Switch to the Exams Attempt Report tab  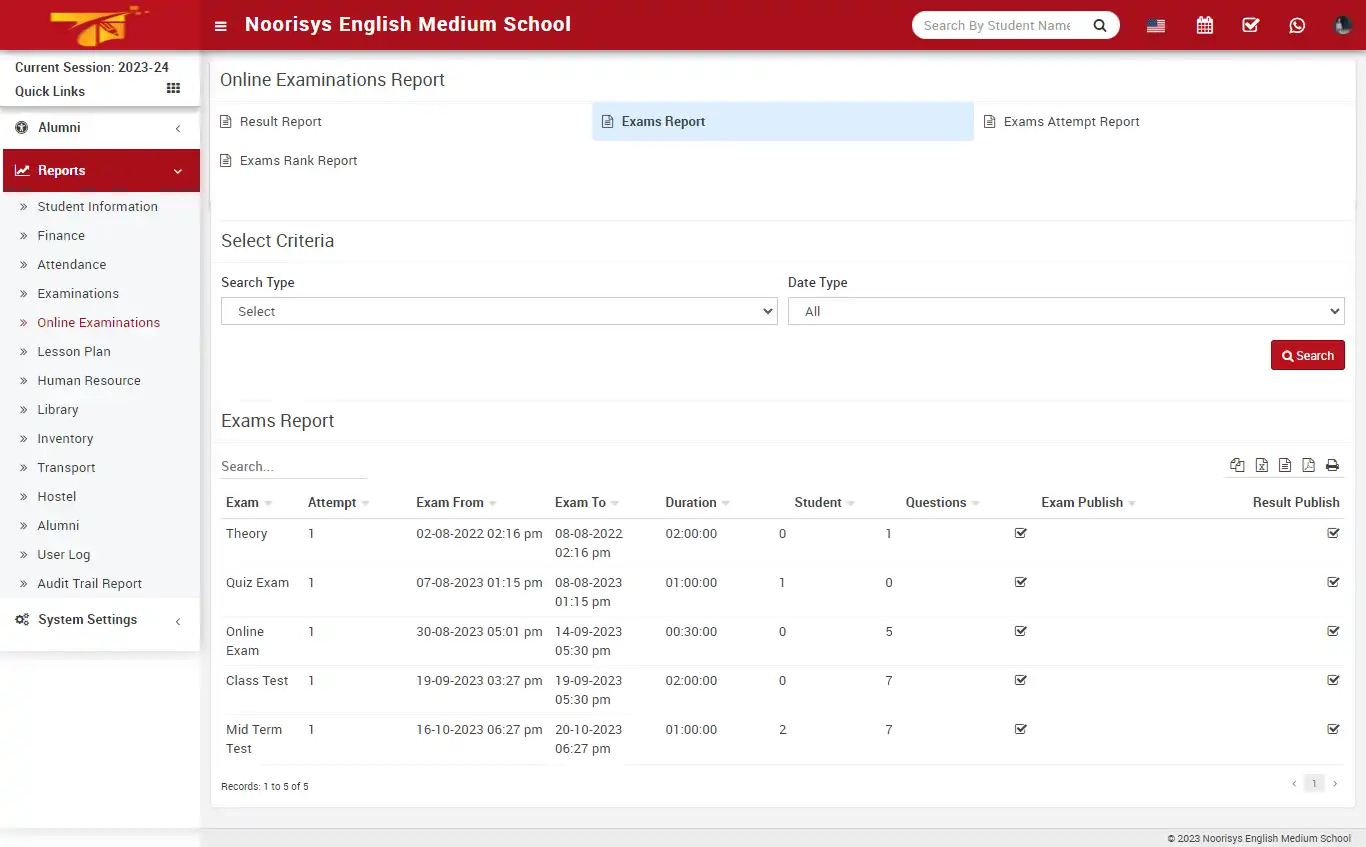1062,121
